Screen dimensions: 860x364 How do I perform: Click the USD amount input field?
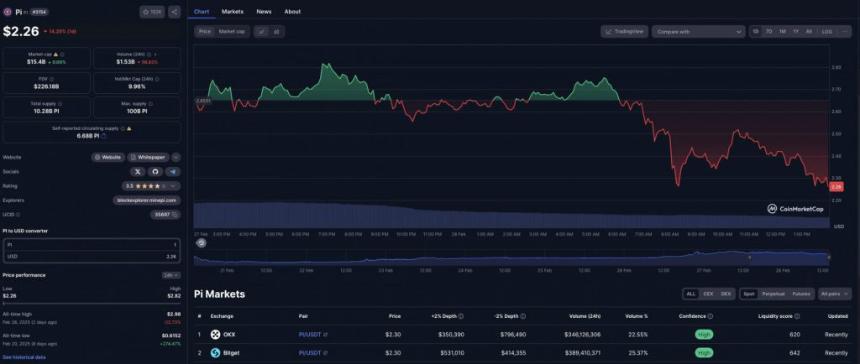click(x=92, y=257)
